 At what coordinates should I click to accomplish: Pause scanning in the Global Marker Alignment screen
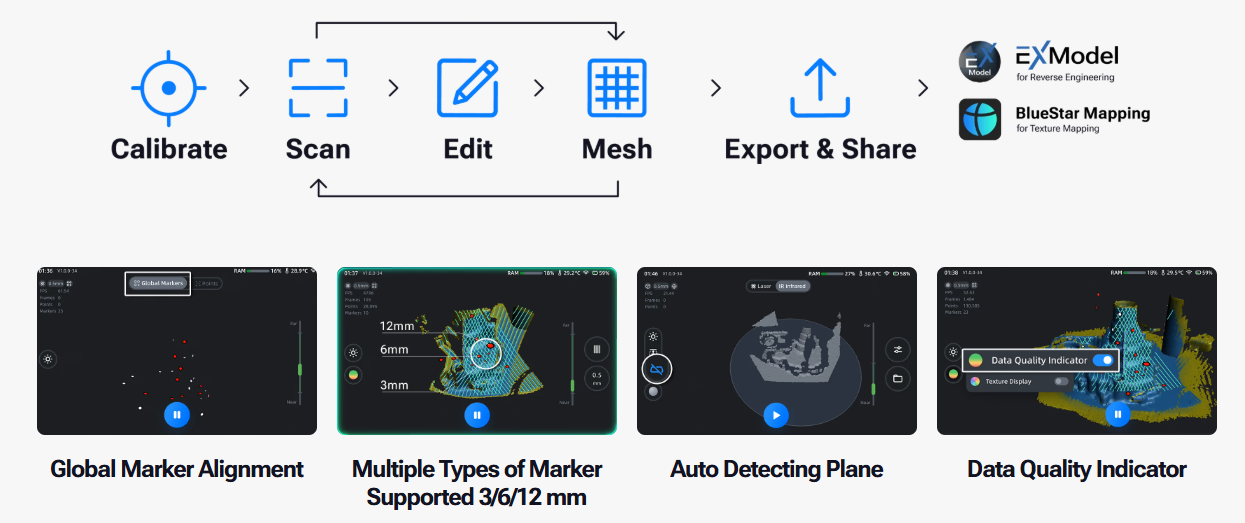point(176,414)
